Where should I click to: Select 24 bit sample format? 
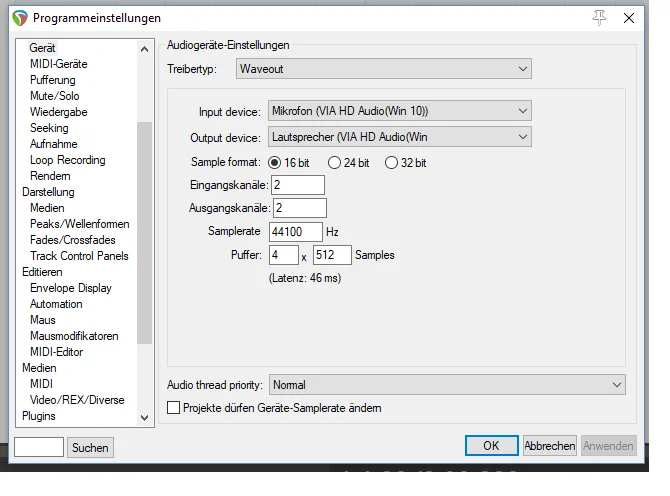(x=334, y=163)
